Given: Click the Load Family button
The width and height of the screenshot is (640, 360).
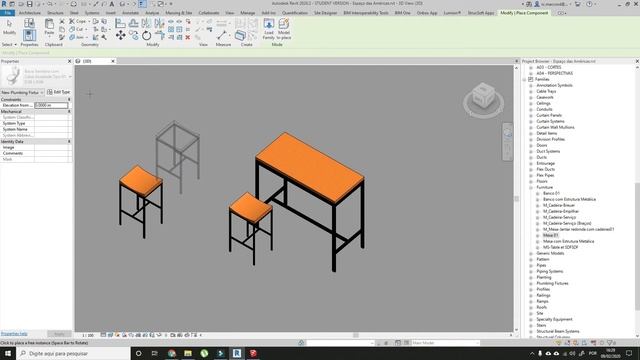Looking at the screenshot, I should pos(269,29).
